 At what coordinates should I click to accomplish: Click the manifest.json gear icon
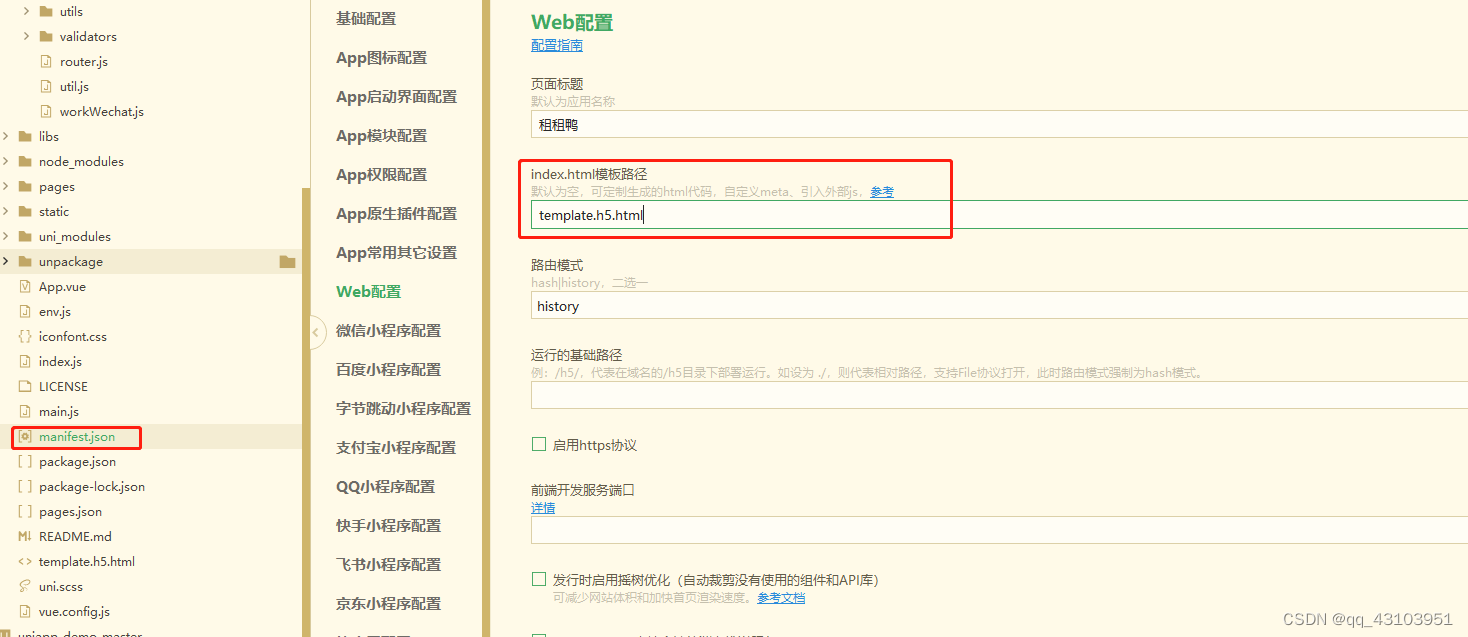point(24,437)
